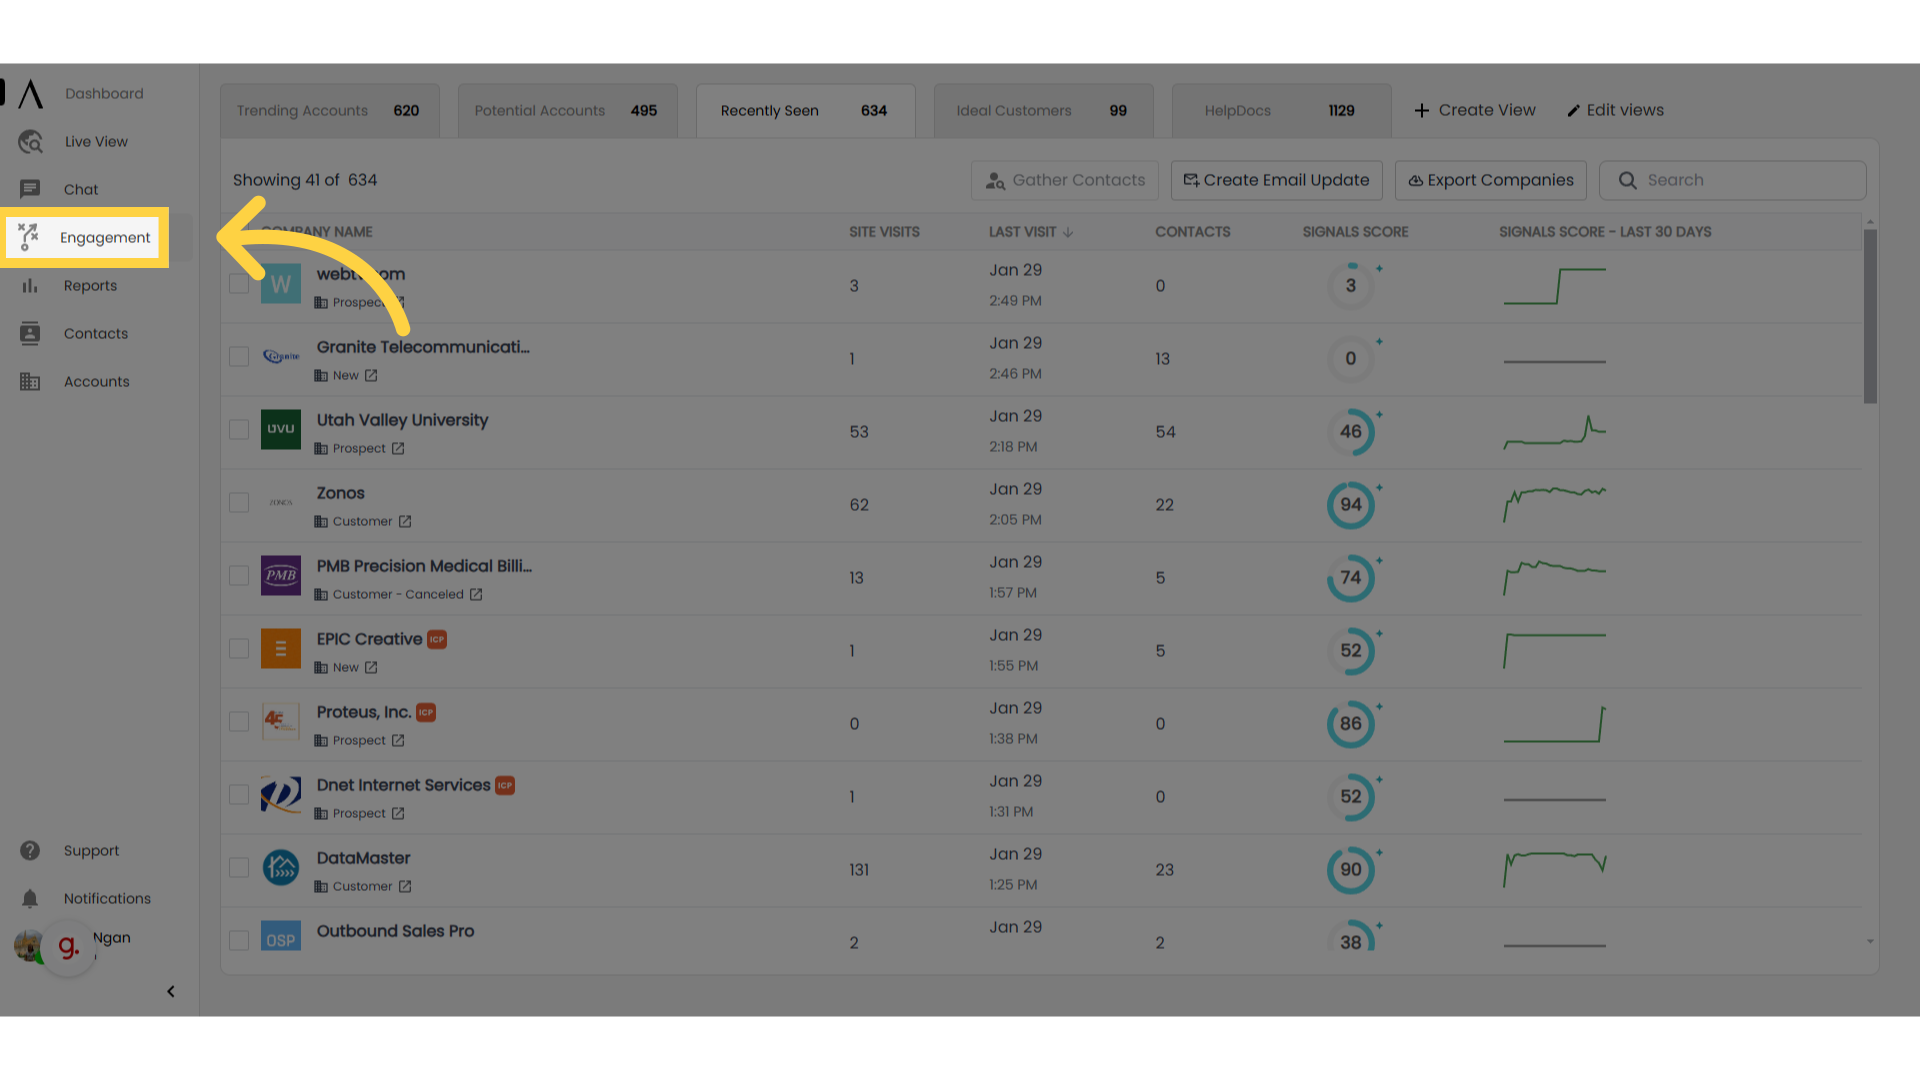Open external link icon for PMB Precision Medical
1920x1080 pixels.
[x=476, y=595]
